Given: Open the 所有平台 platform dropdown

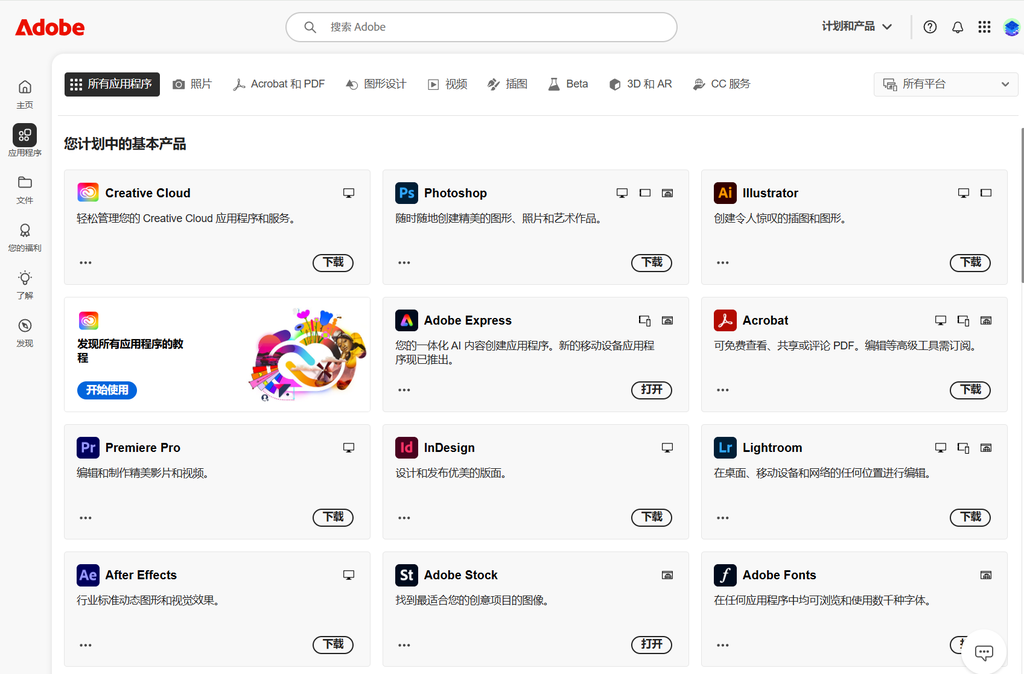Looking at the screenshot, I should coord(946,84).
